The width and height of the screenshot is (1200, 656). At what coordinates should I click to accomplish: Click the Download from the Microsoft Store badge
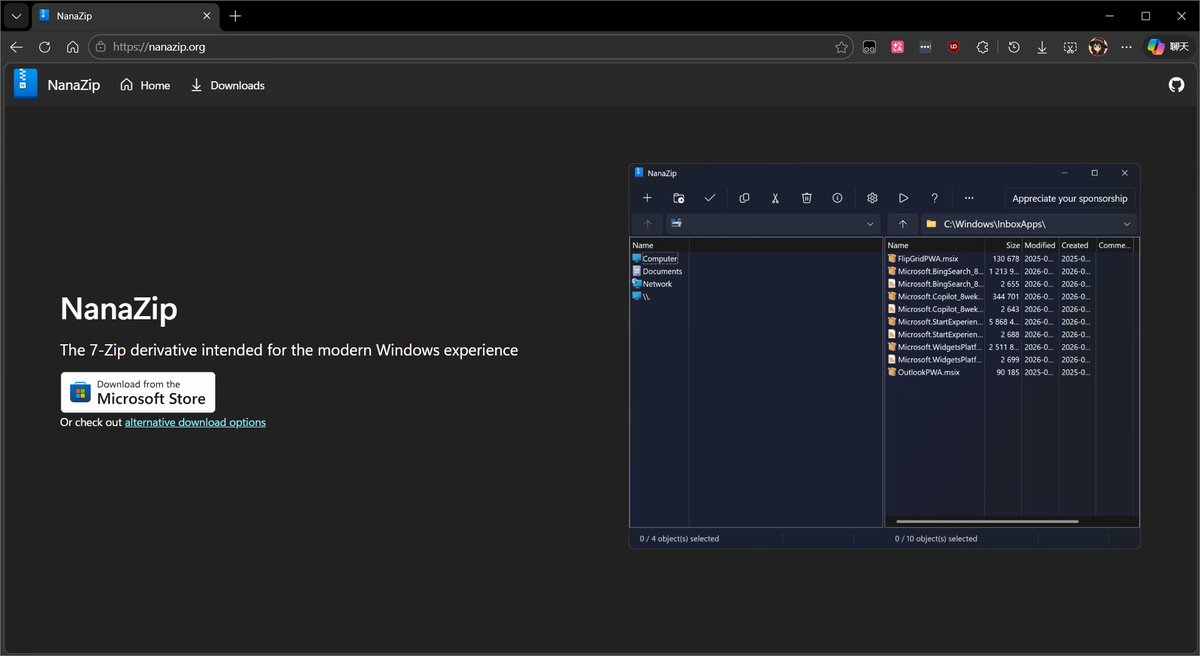tap(138, 392)
